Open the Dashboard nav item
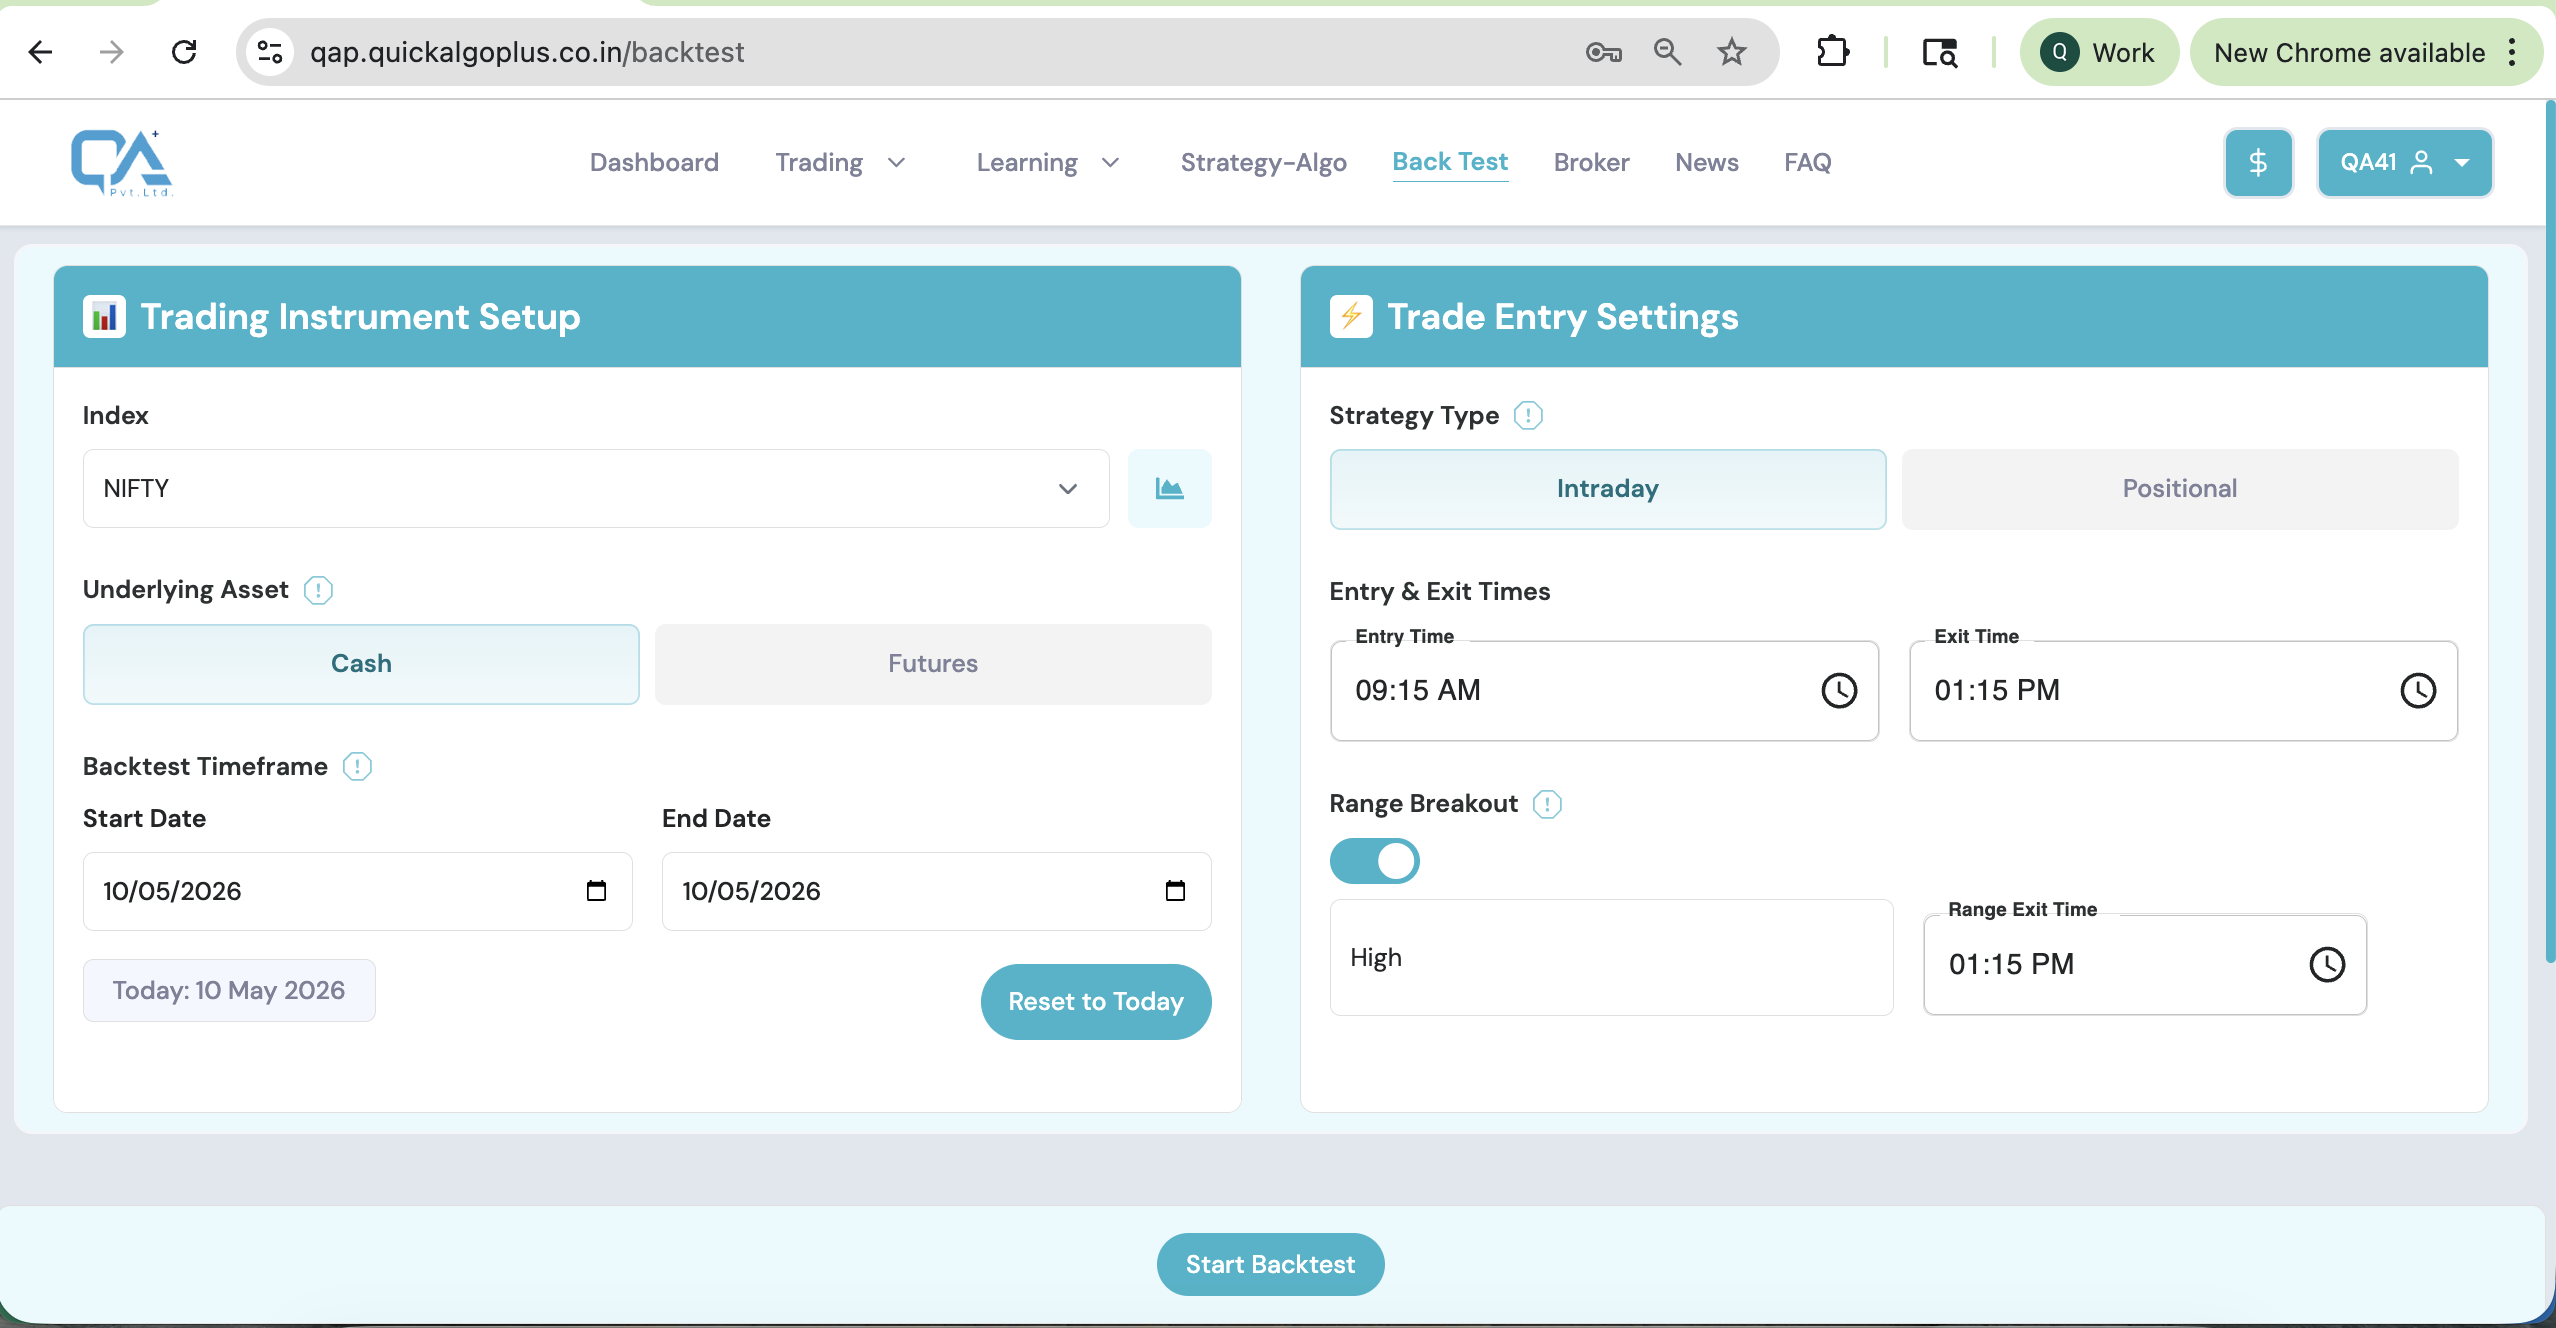This screenshot has width=2556, height=1328. pyautogui.click(x=654, y=162)
